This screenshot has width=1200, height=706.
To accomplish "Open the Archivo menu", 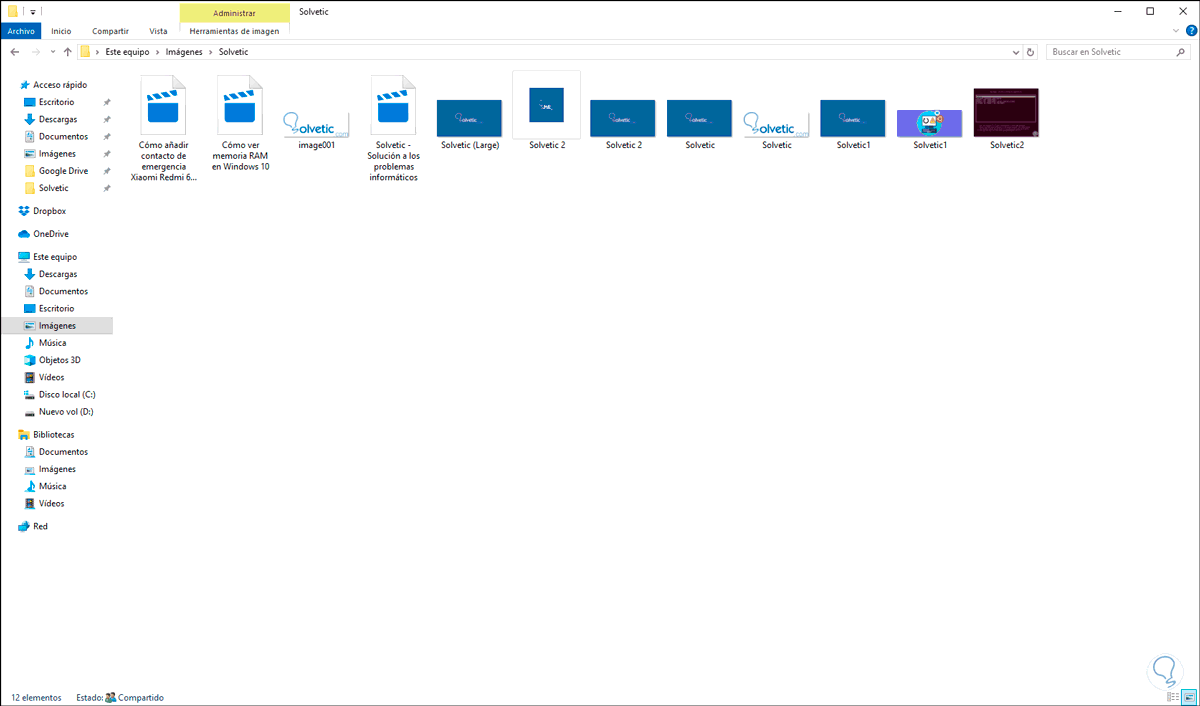I will point(21,31).
